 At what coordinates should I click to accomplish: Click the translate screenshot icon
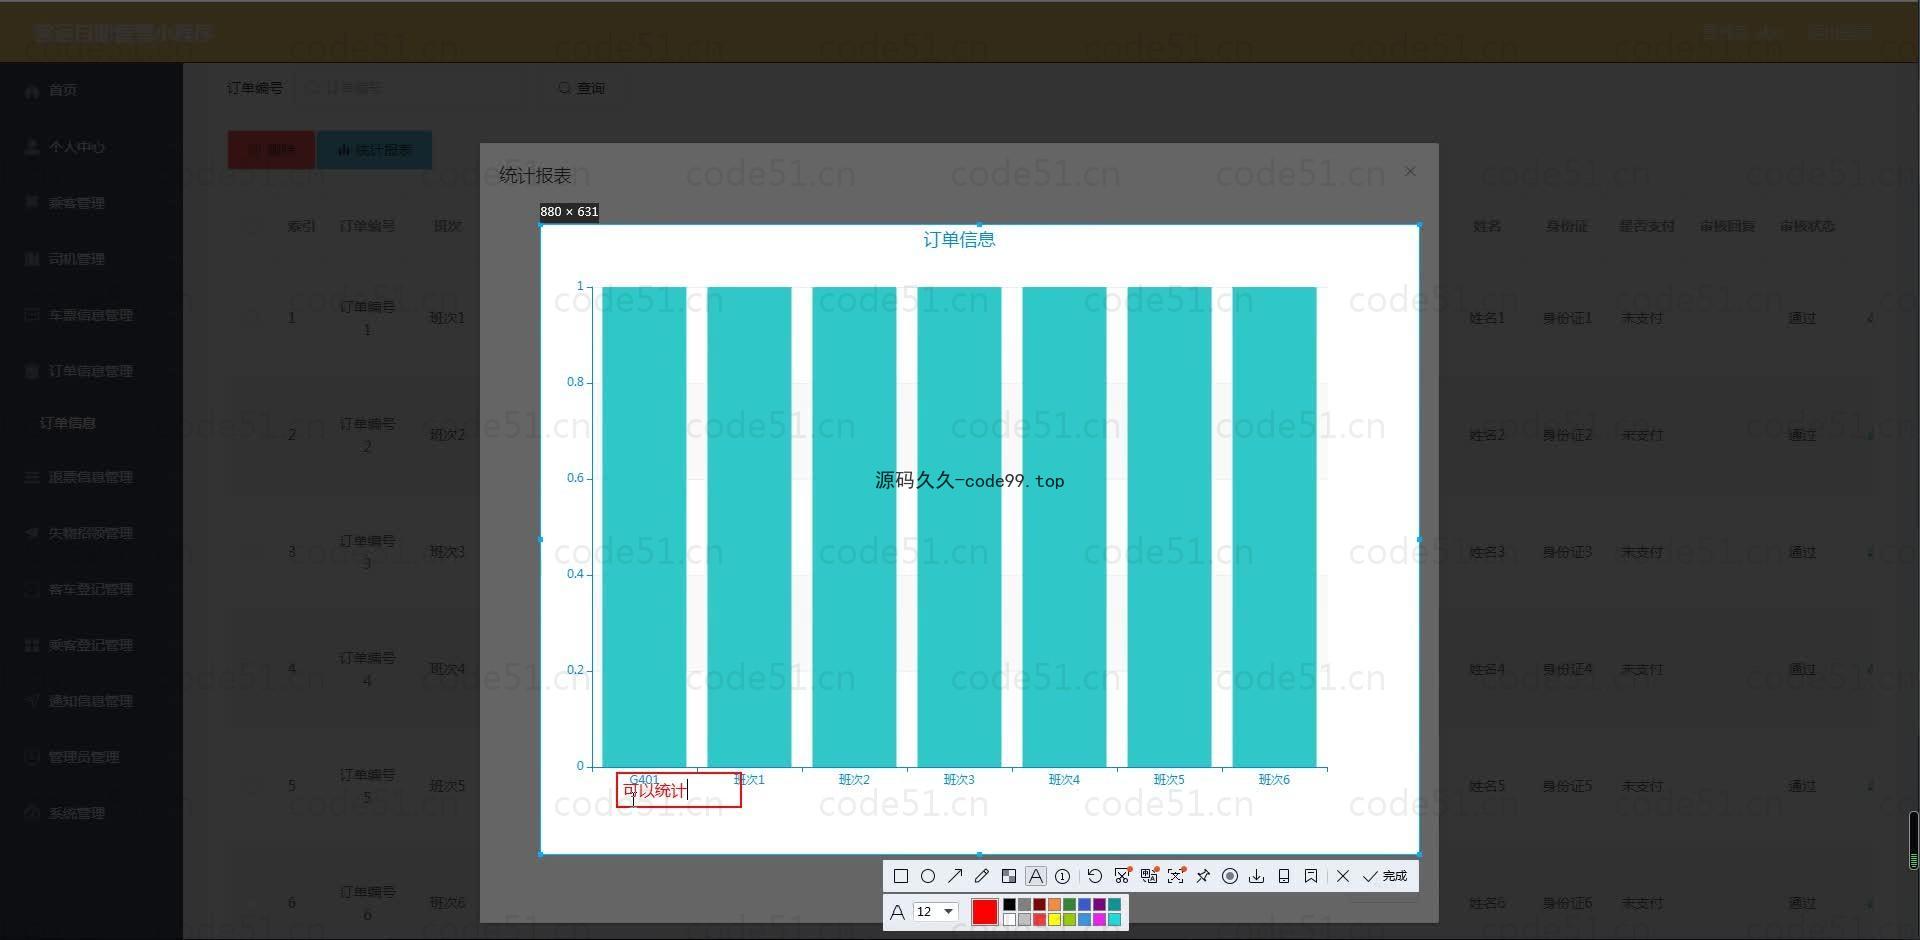(x=1149, y=876)
